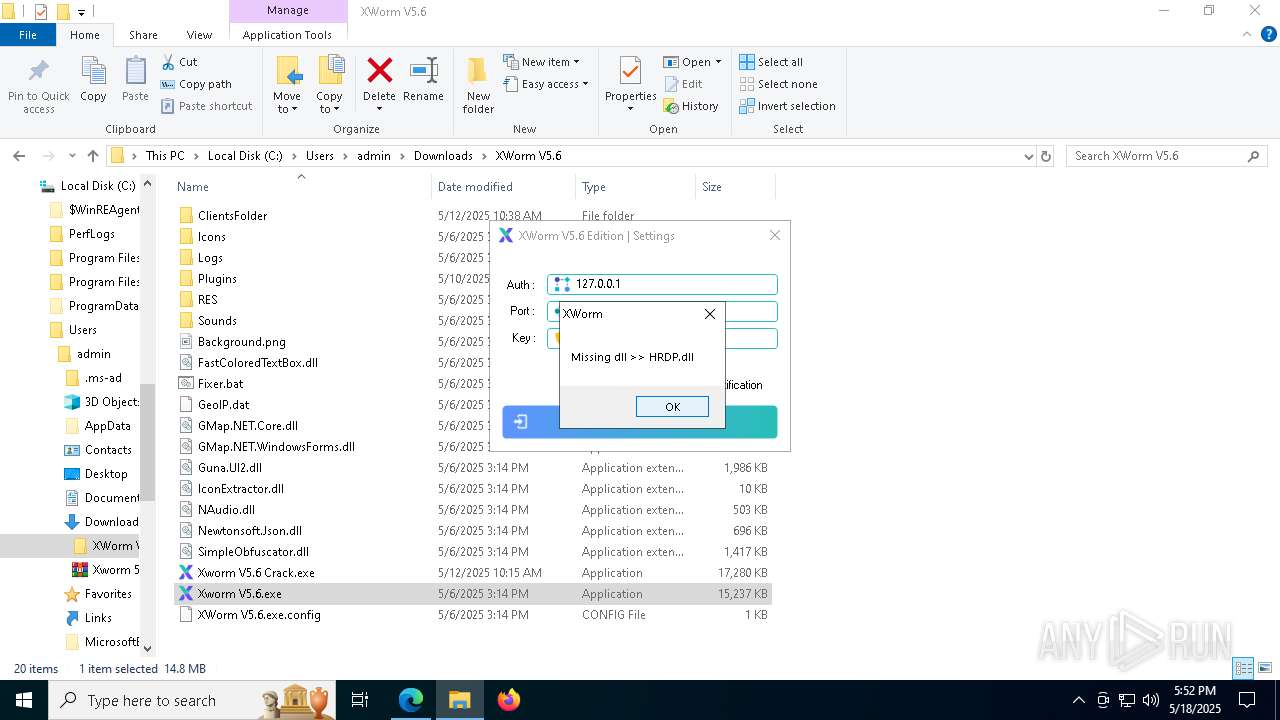Close the XWorm error message box
1280x720 pixels.
[710, 314]
